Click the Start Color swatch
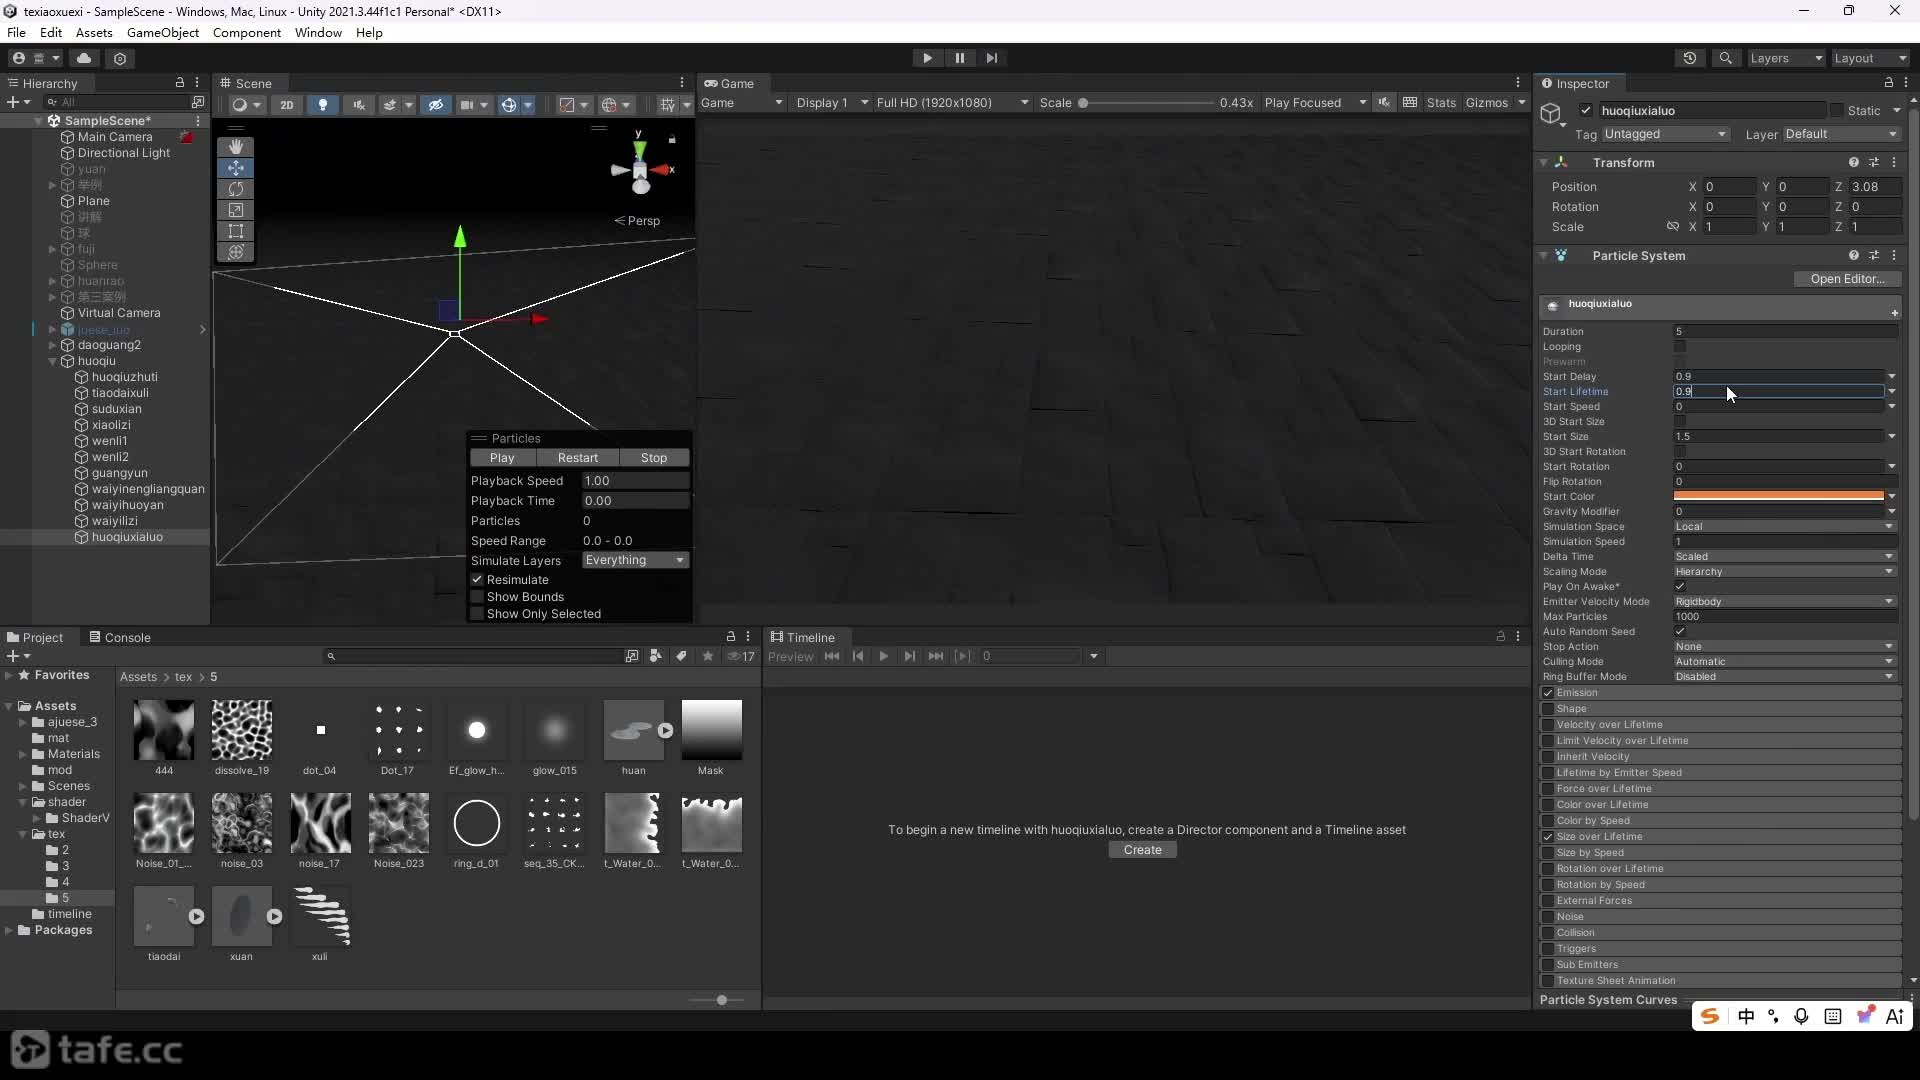Viewport: 1920px width, 1080px height. [1779, 497]
